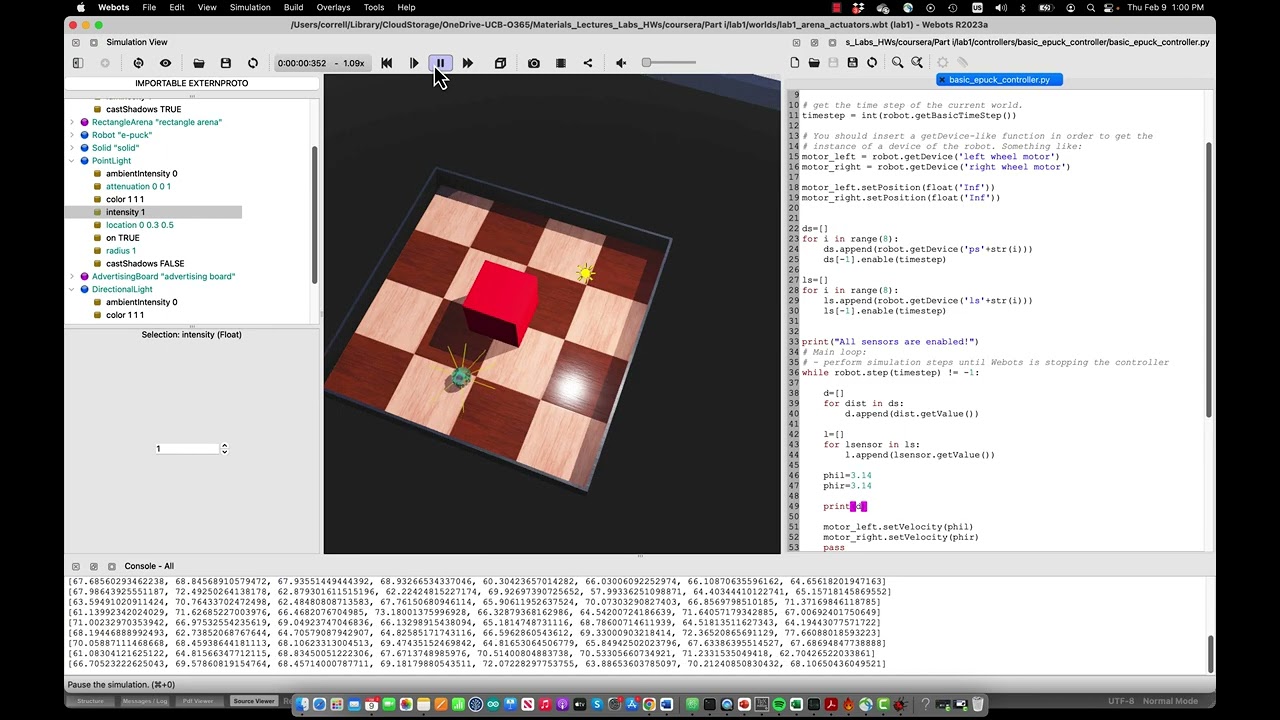Open the eye view-options icon
This screenshot has height=720, width=1280.
point(166,63)
